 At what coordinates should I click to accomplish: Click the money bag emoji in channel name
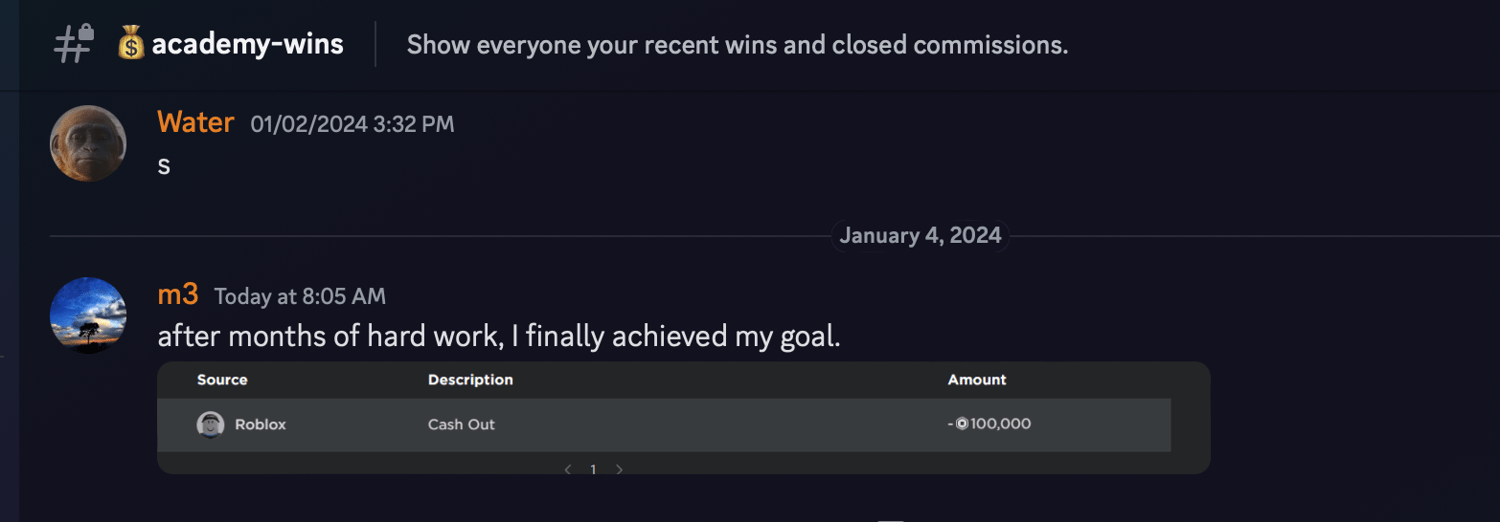click(131, 44)
